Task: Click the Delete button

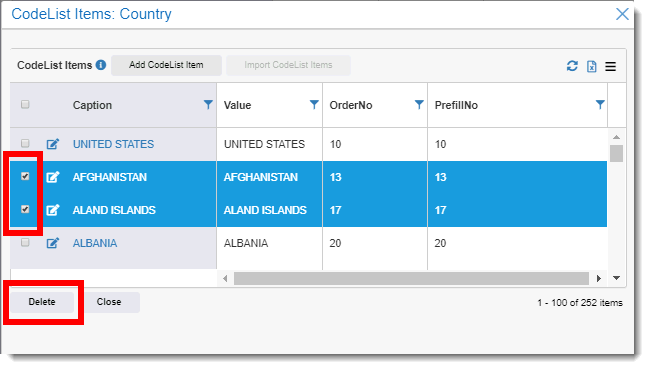Action: tap(42, 302)
